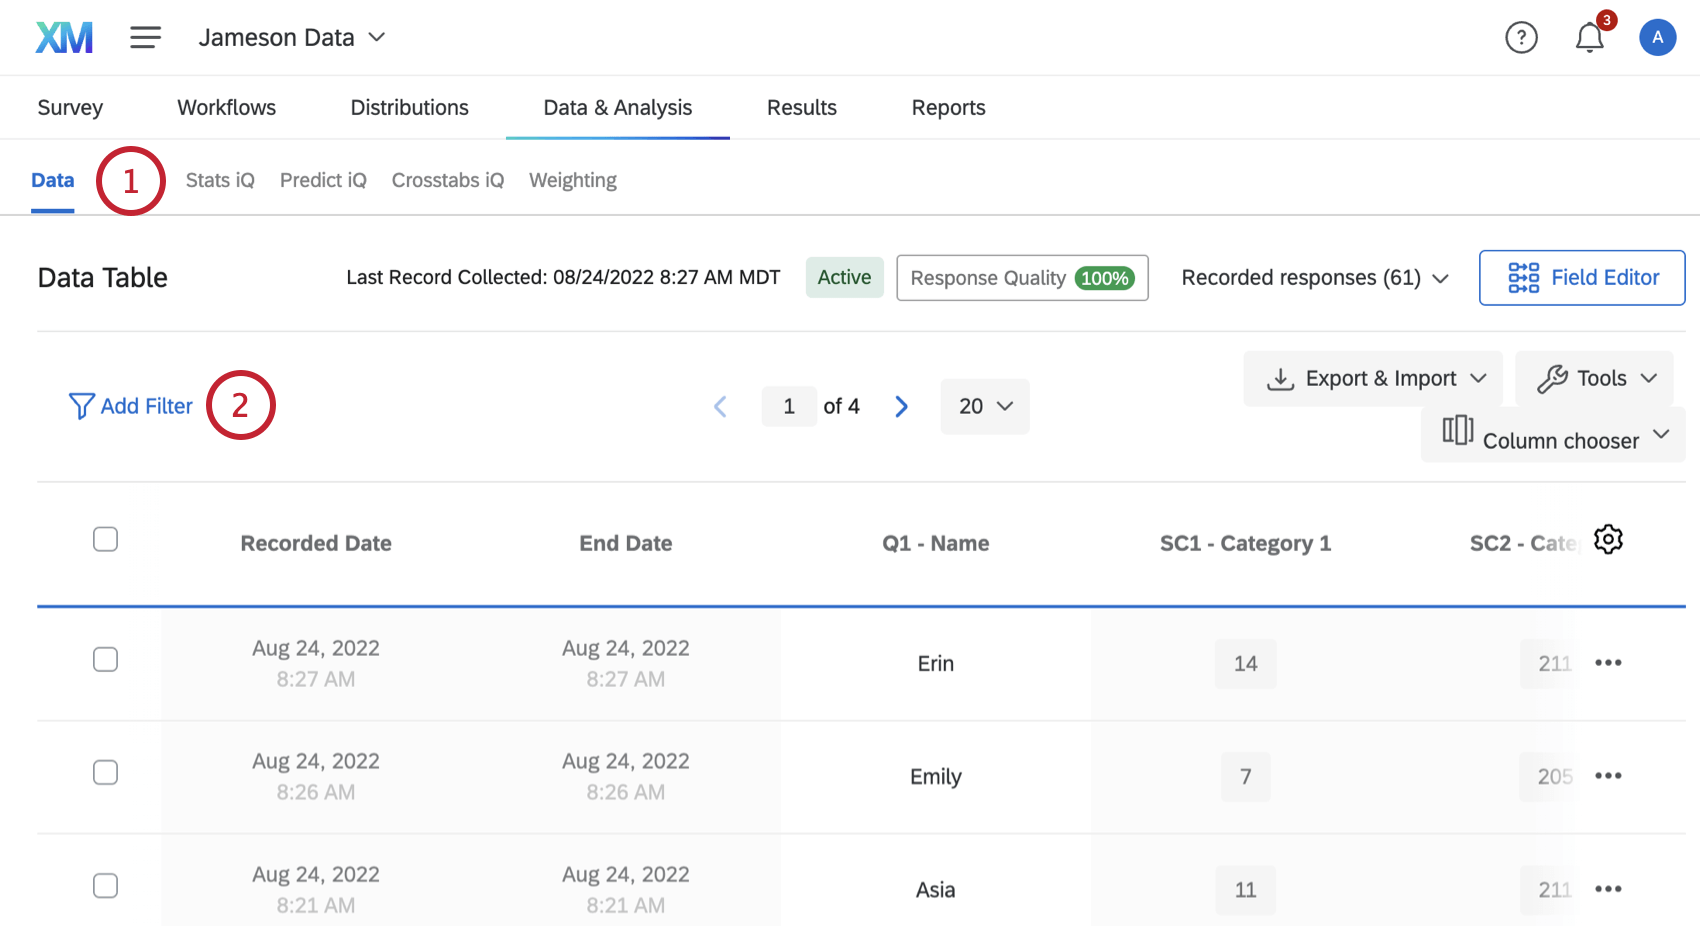Expand Recorded responses (61) dropdown

pos(1314,278)
